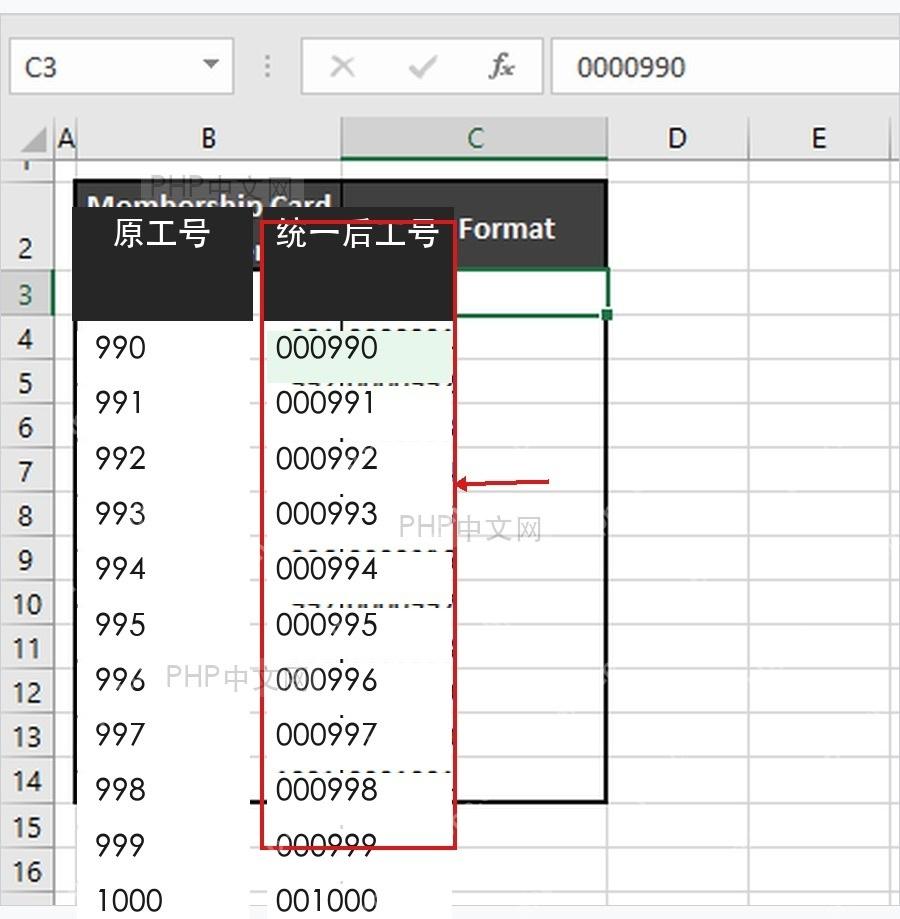Select row 5 header

(26, 382)
